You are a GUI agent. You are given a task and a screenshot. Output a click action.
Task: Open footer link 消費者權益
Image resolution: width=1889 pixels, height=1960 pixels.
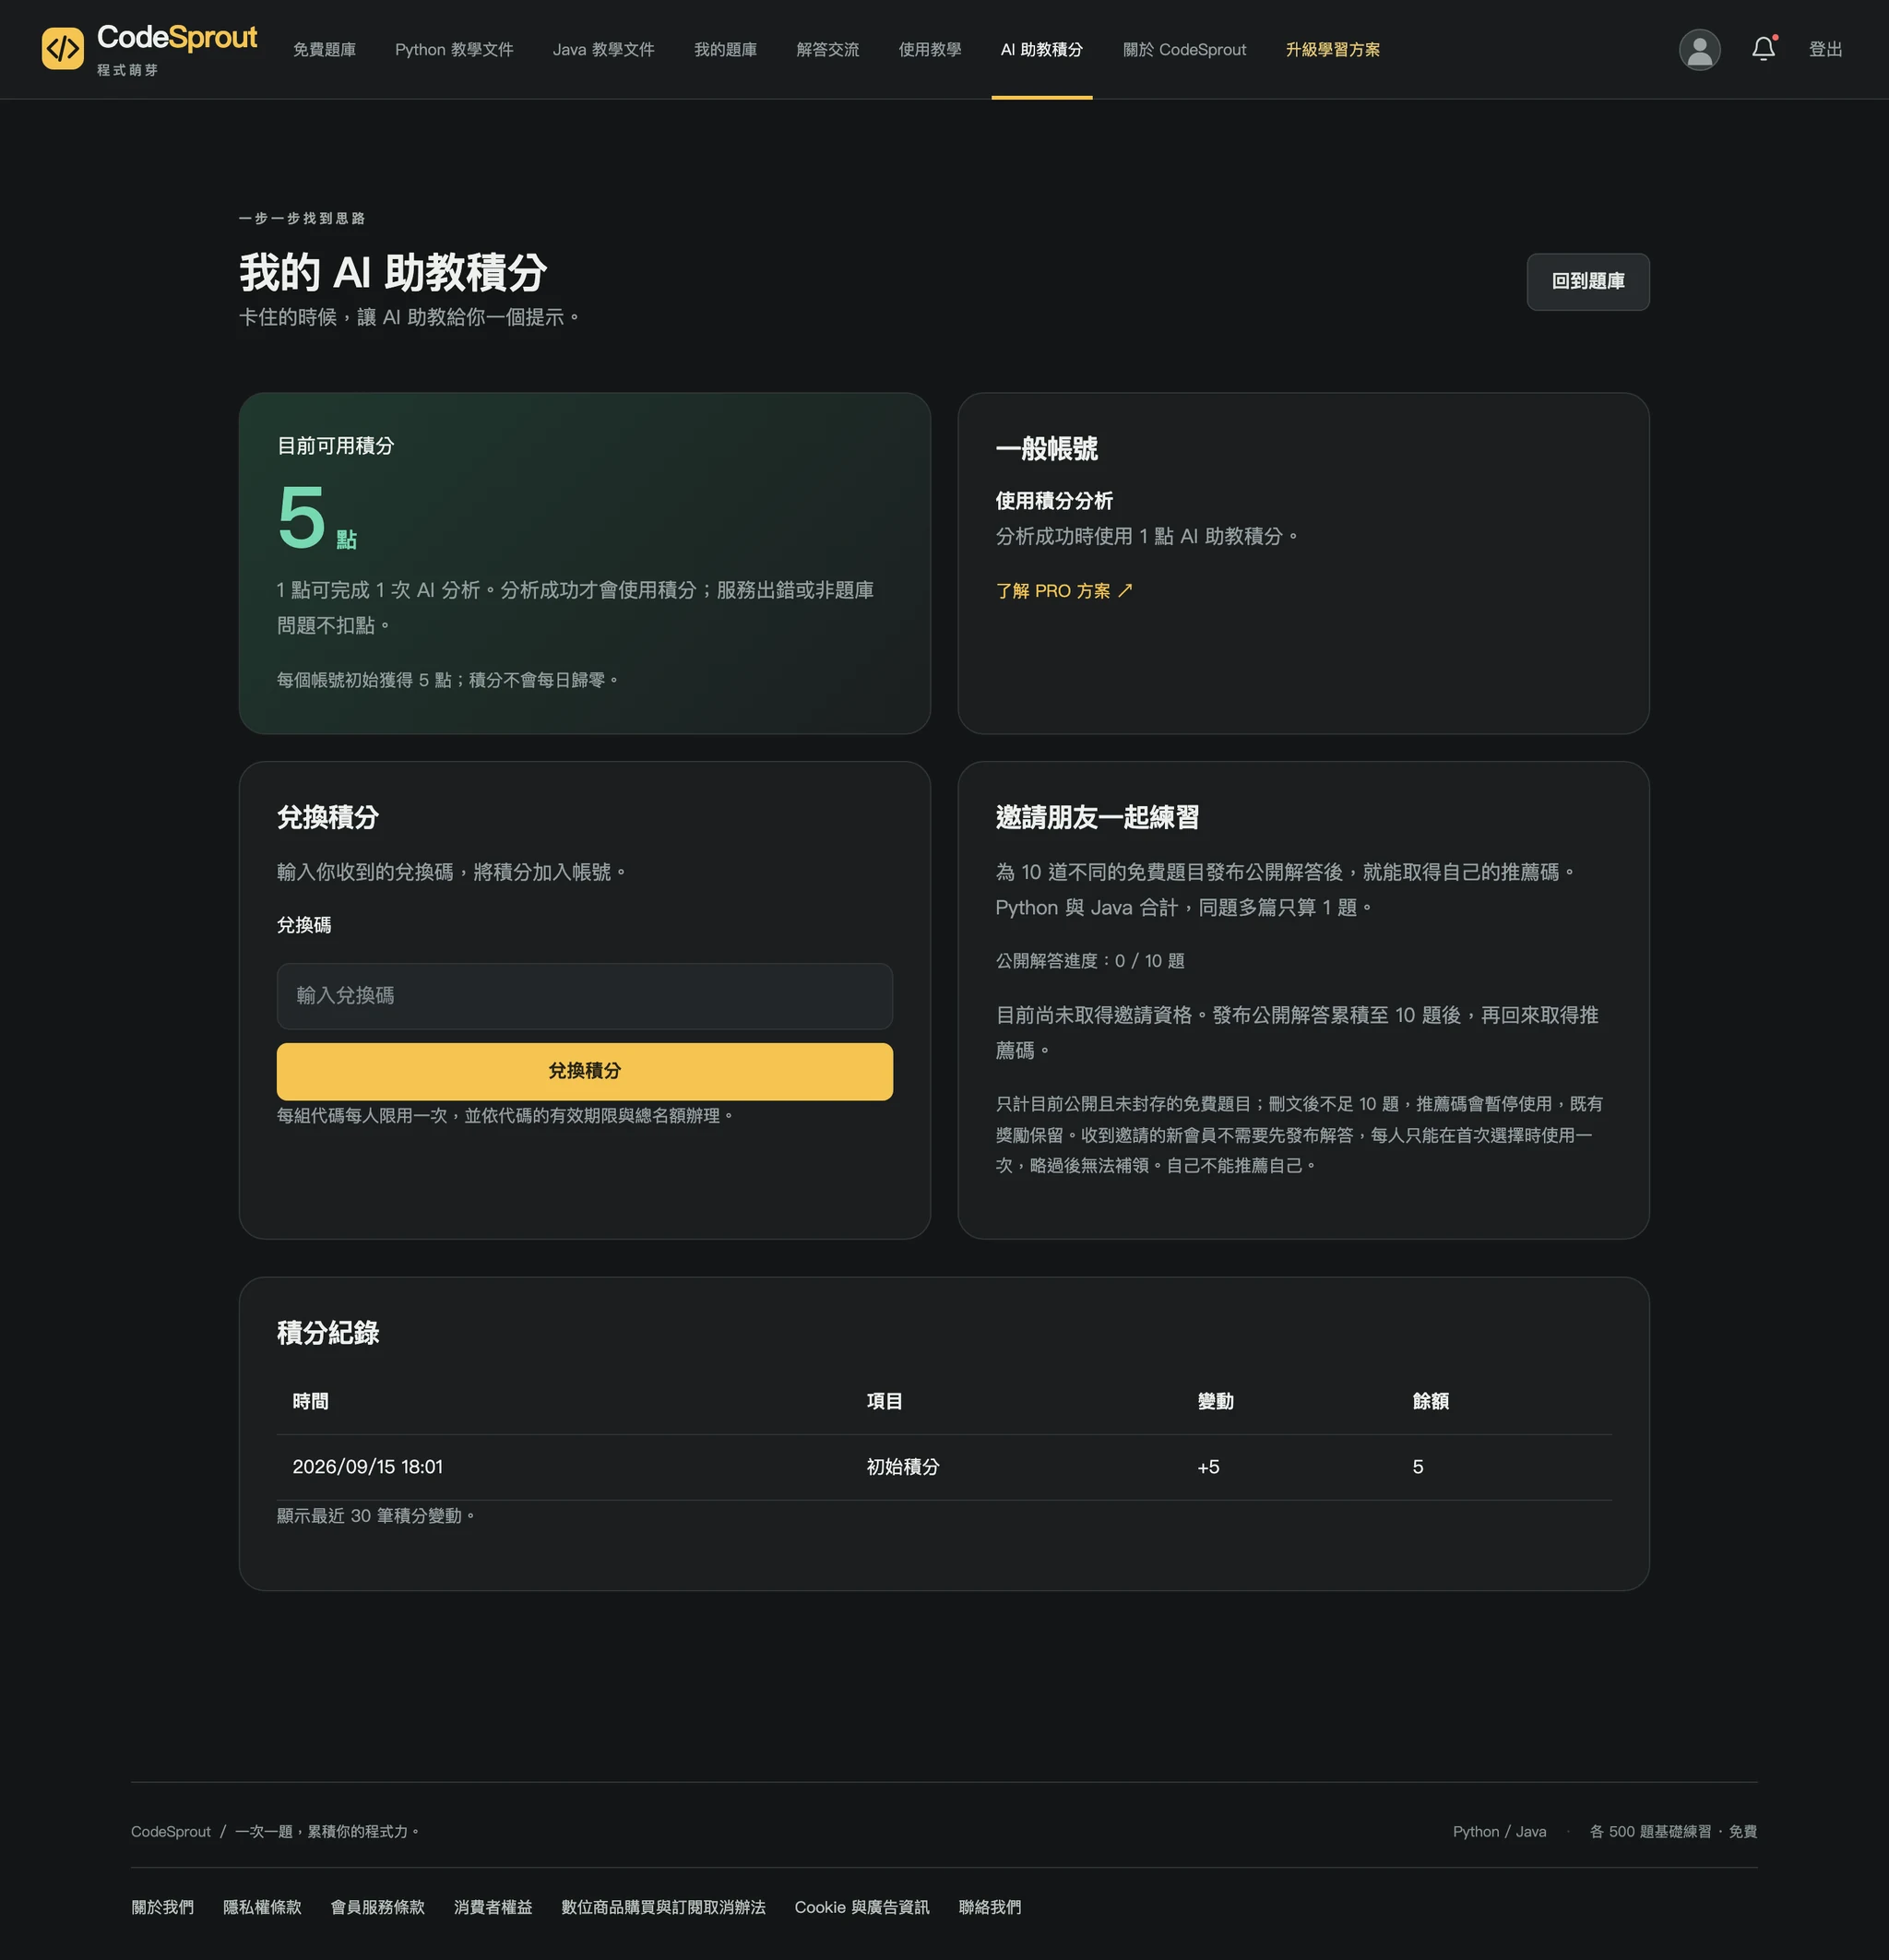click(493, 1907)
